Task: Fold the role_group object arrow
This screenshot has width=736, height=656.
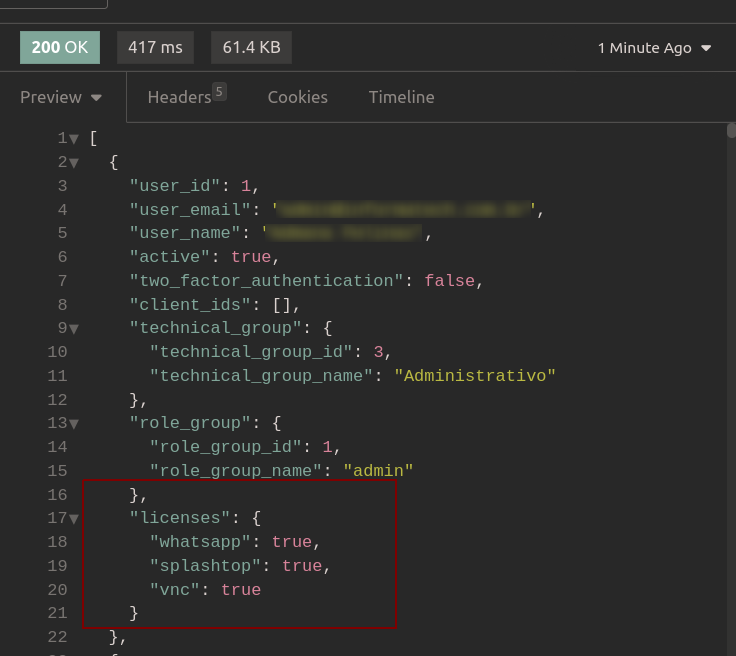Action: (74, 424)
